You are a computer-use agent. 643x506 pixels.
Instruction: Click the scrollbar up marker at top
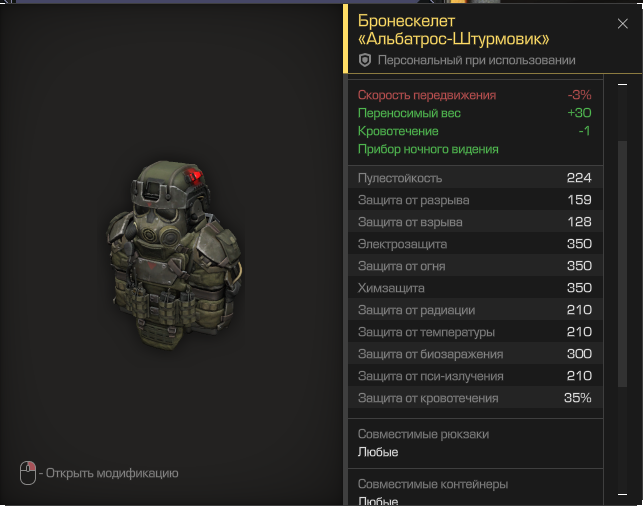pos(622,84)
